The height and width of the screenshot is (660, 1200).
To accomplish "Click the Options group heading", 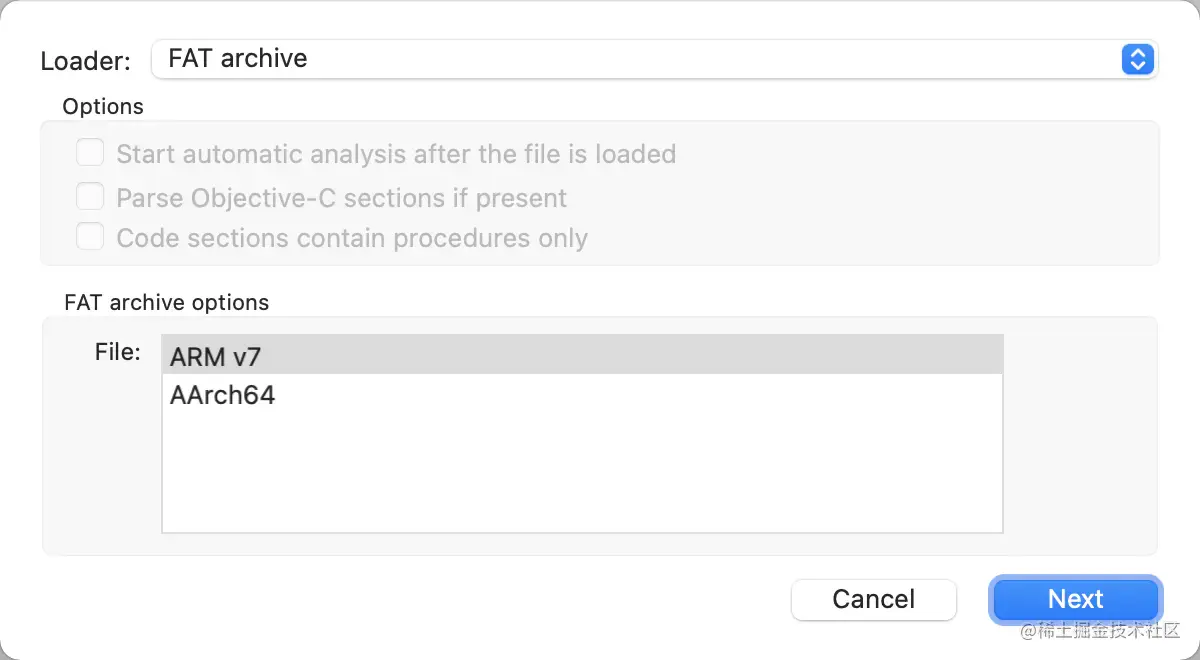I will (103, 106).
